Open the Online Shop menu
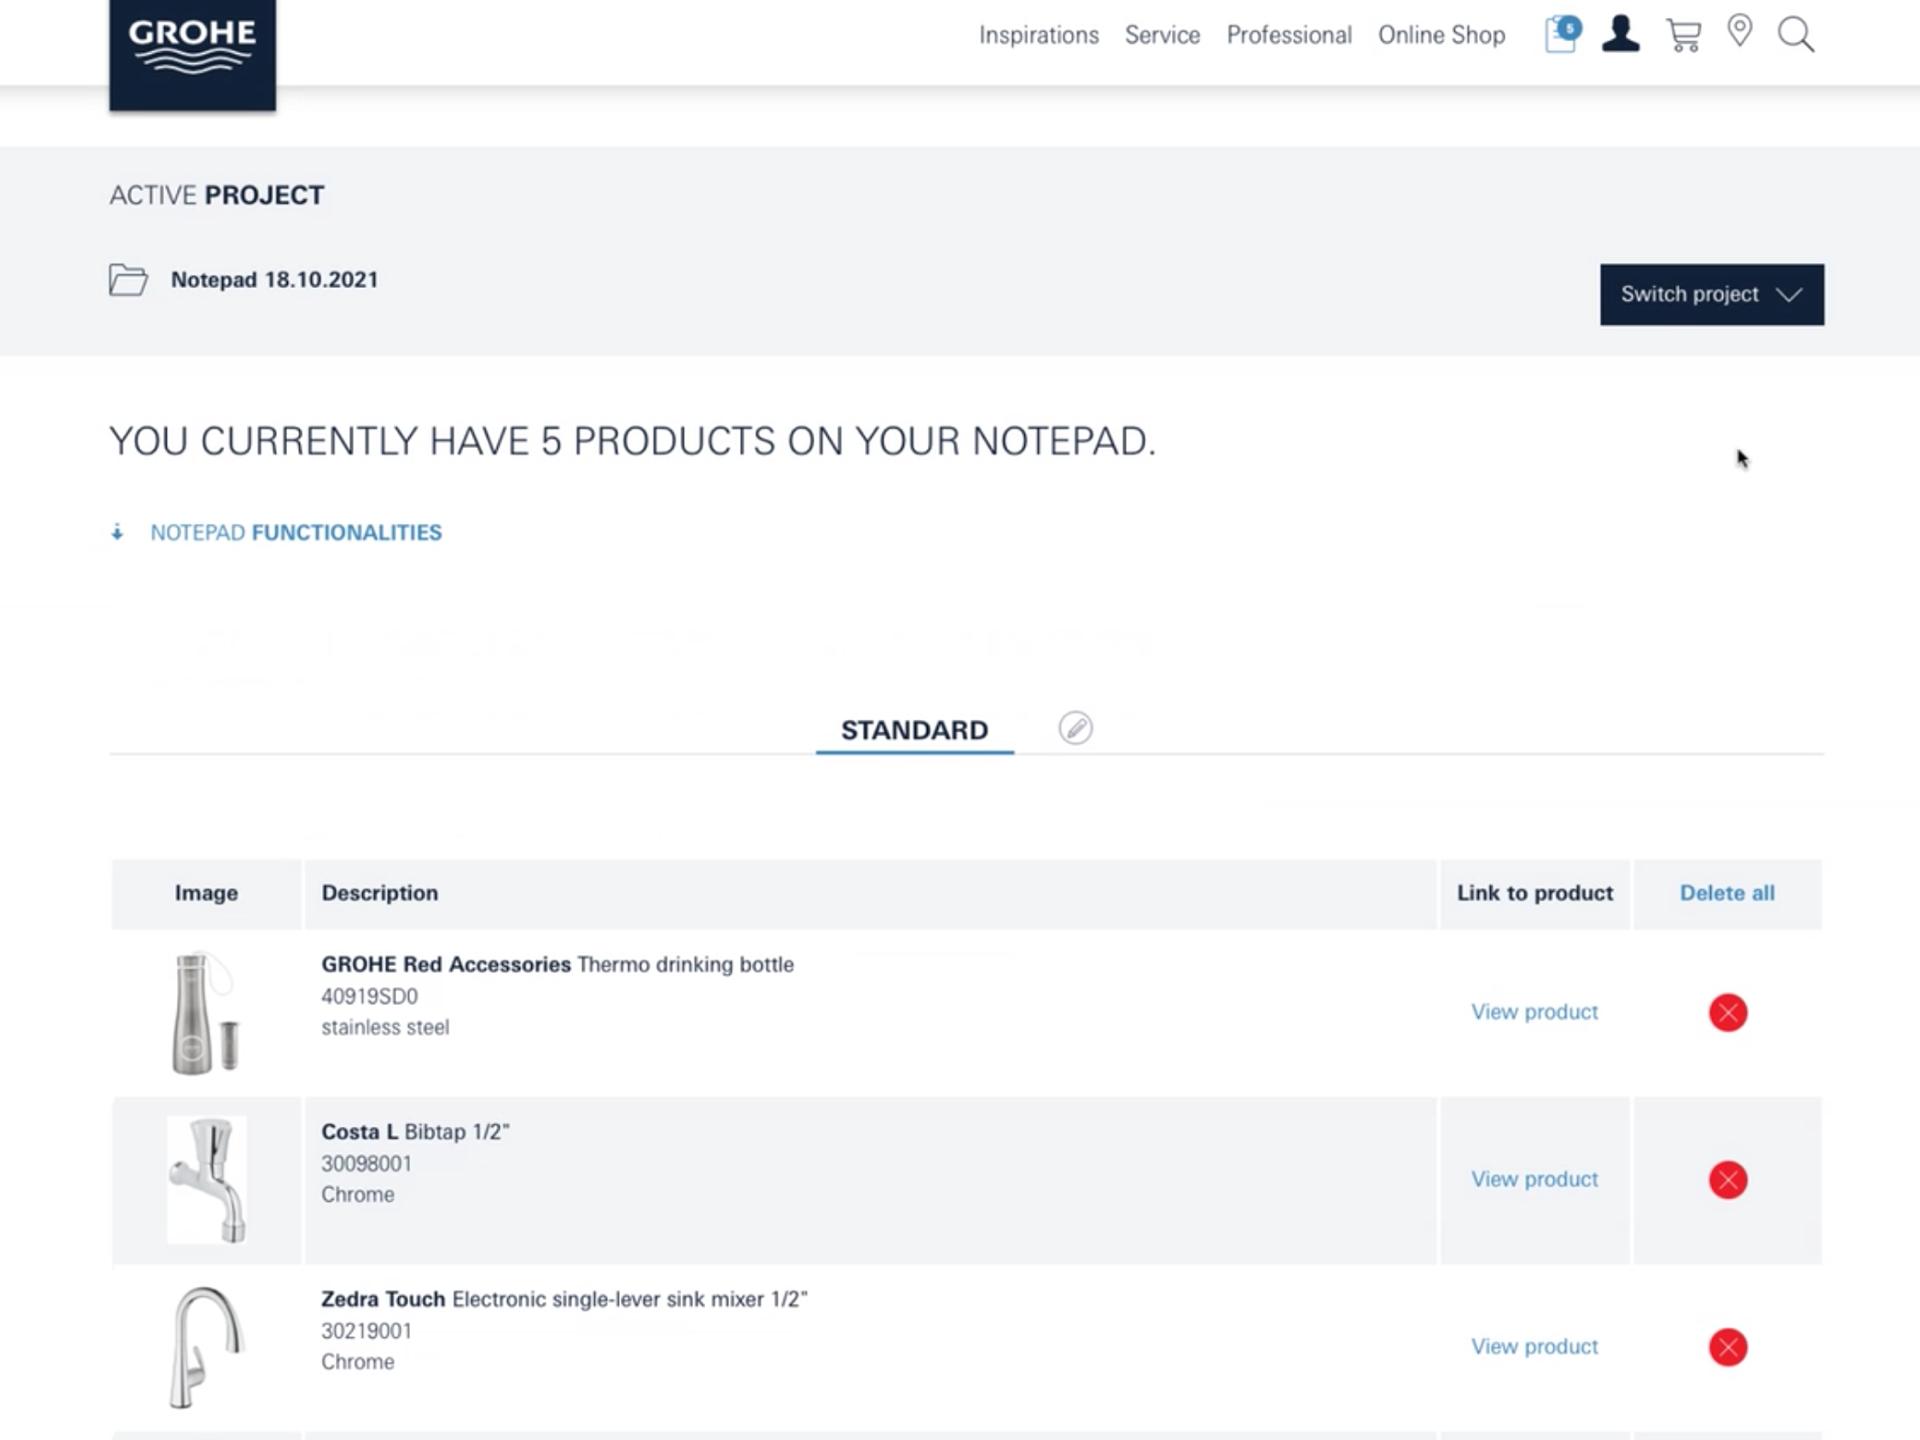The width and height of the screenshot is (1920, 1440). pos(1441,36)
